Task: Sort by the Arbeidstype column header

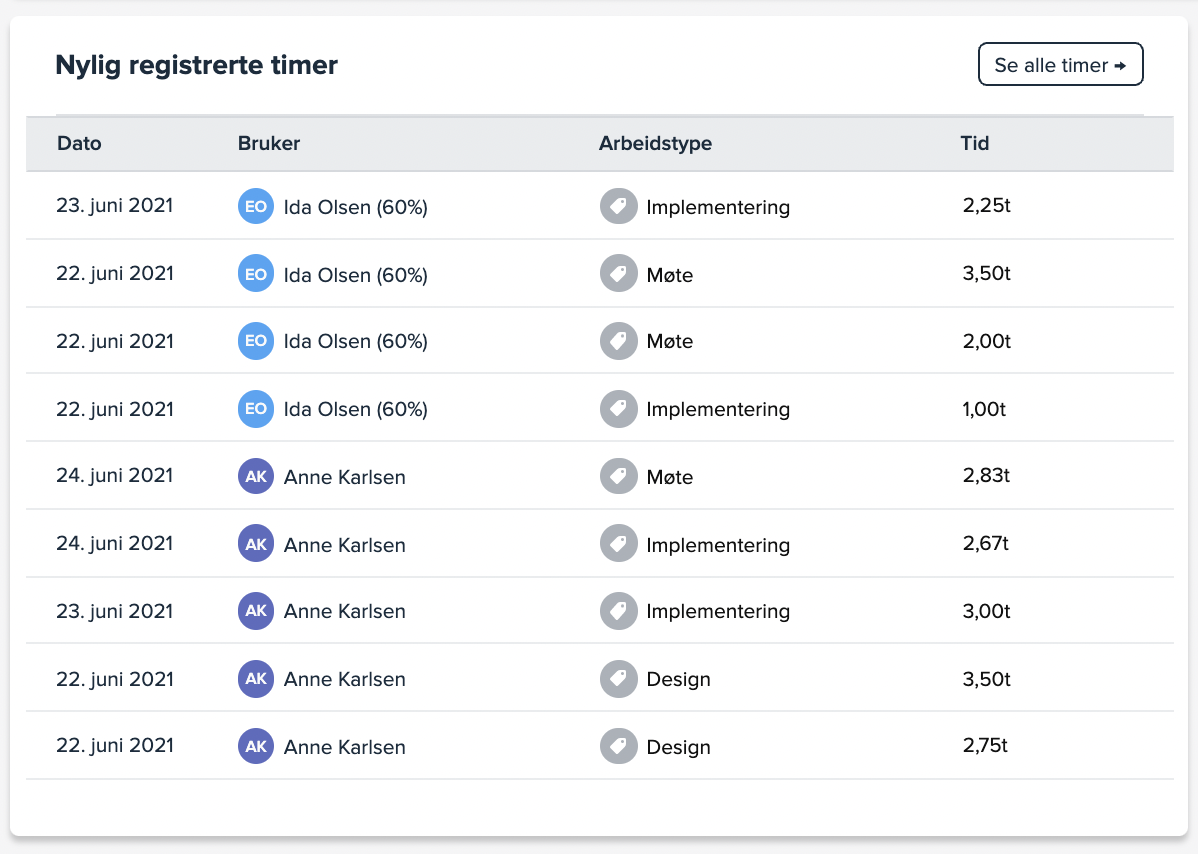Action: tap(655, 143)
